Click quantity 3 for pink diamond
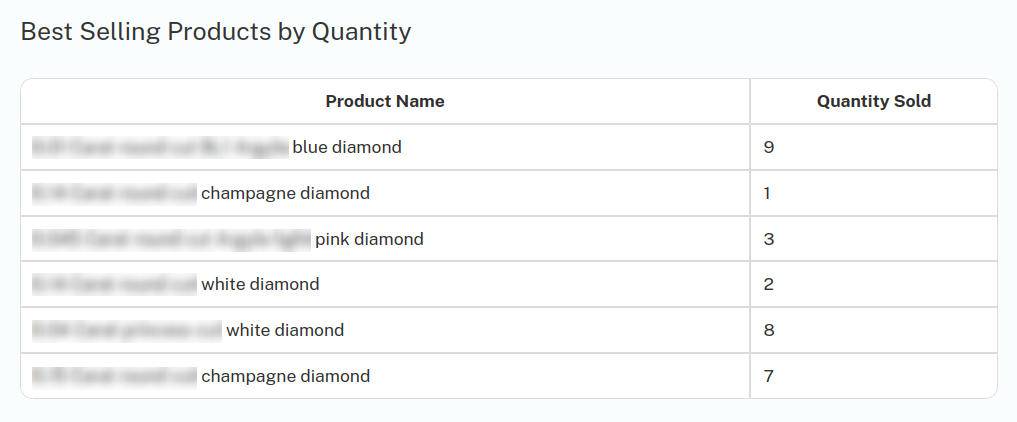Image resolution: width=1017 pixels, height=422 pixels. [769, 240]
